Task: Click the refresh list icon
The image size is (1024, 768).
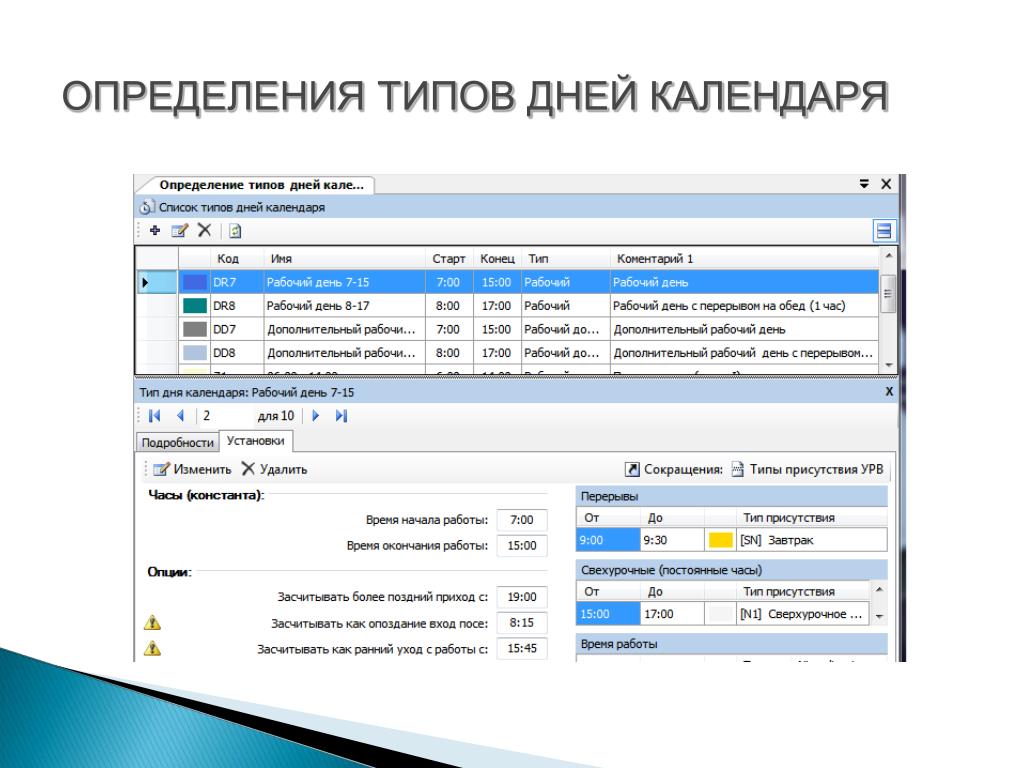Action: click(x=235, y=231)
